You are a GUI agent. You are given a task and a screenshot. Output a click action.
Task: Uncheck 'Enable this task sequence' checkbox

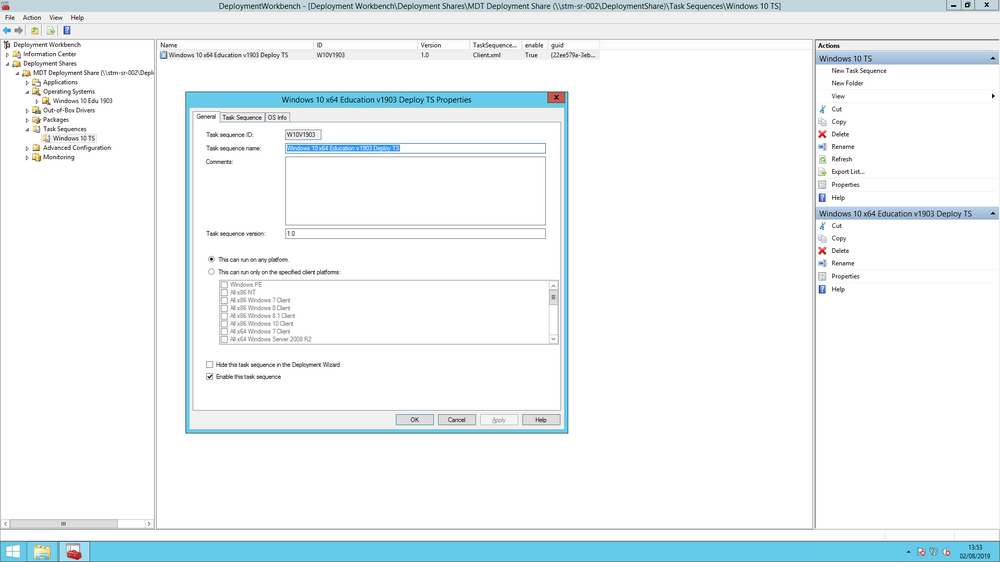coord(210,377)
